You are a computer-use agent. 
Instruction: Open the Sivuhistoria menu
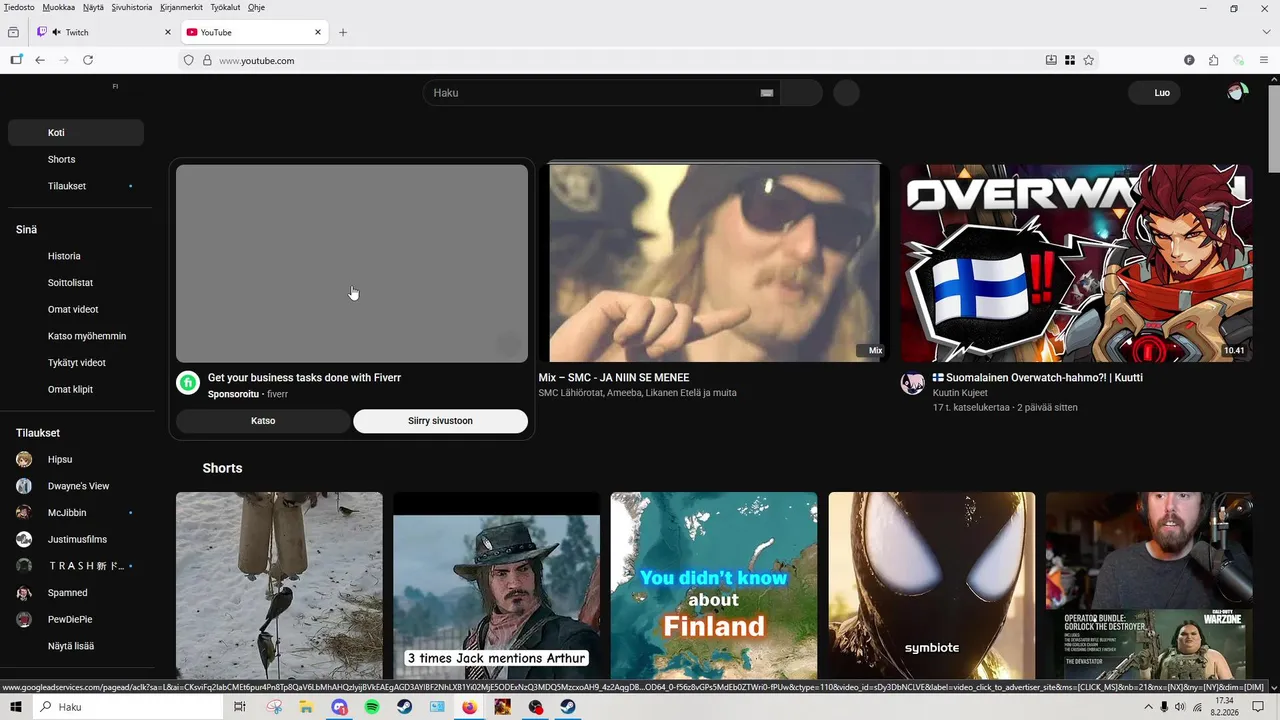131,7
